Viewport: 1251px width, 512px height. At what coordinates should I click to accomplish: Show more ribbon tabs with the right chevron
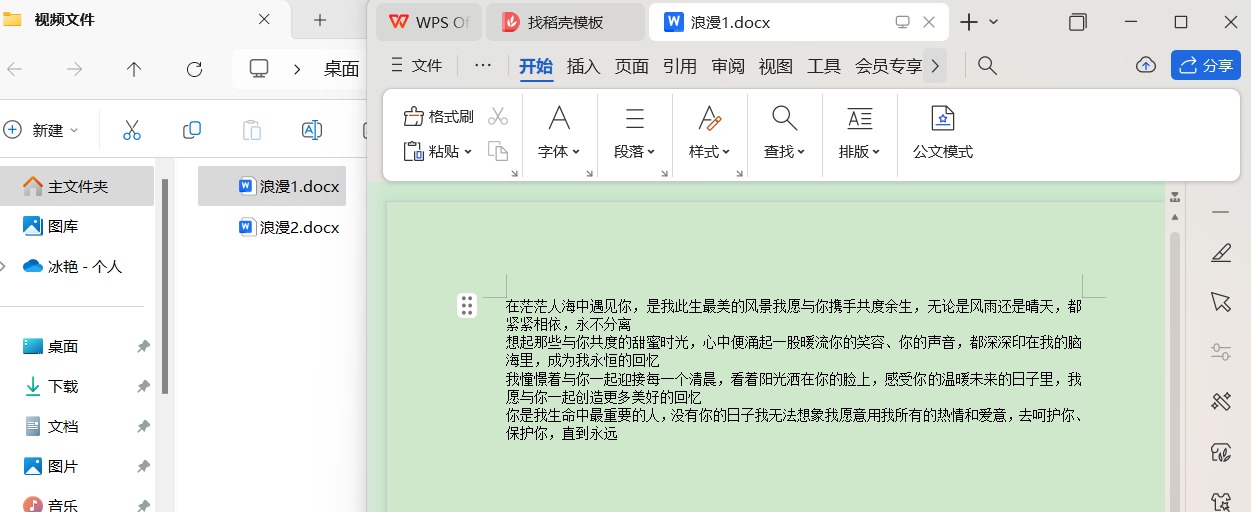pos(935,66)
